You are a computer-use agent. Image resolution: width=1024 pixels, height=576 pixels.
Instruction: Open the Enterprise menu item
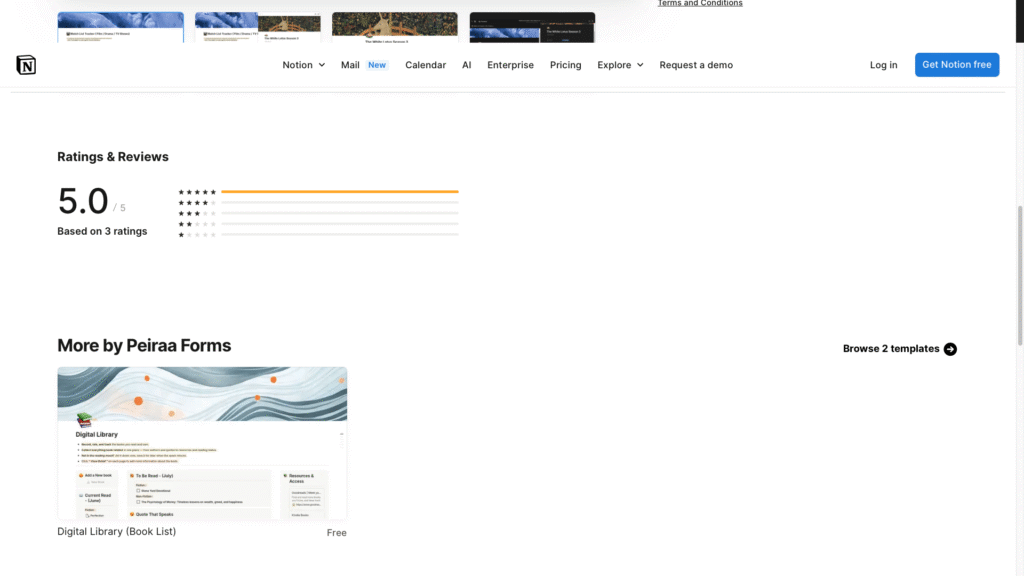click(x=510, y=65)
